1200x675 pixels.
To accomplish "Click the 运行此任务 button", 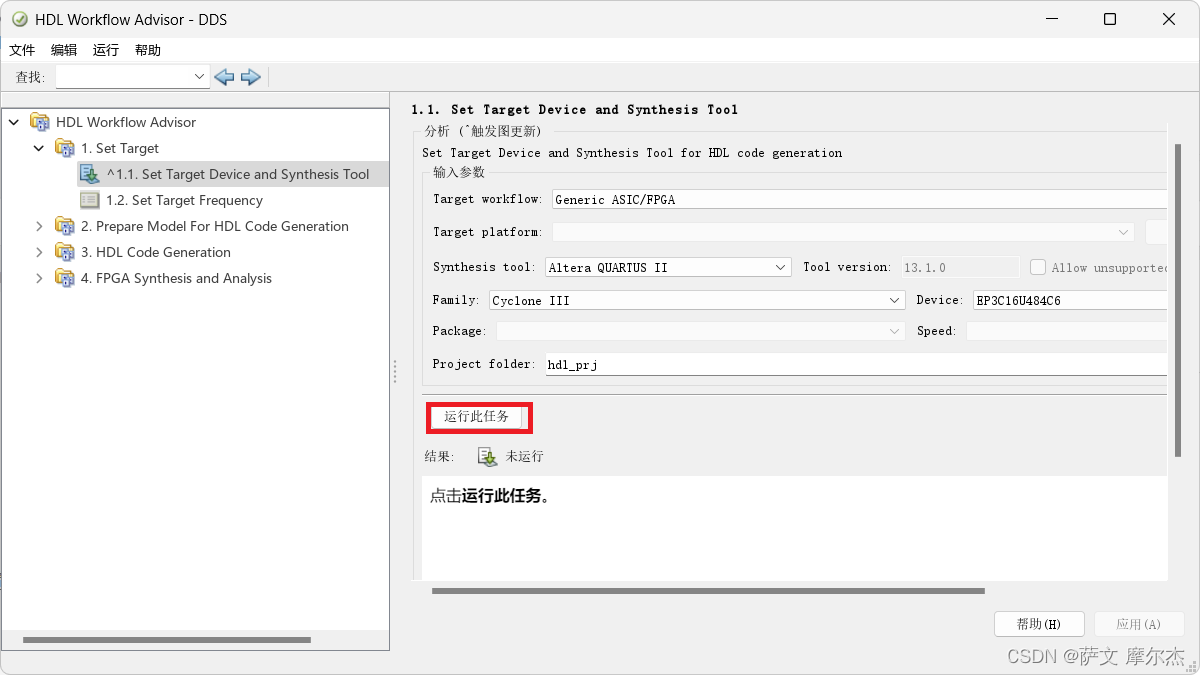I will pyautogui.click(x=478, y=416).
